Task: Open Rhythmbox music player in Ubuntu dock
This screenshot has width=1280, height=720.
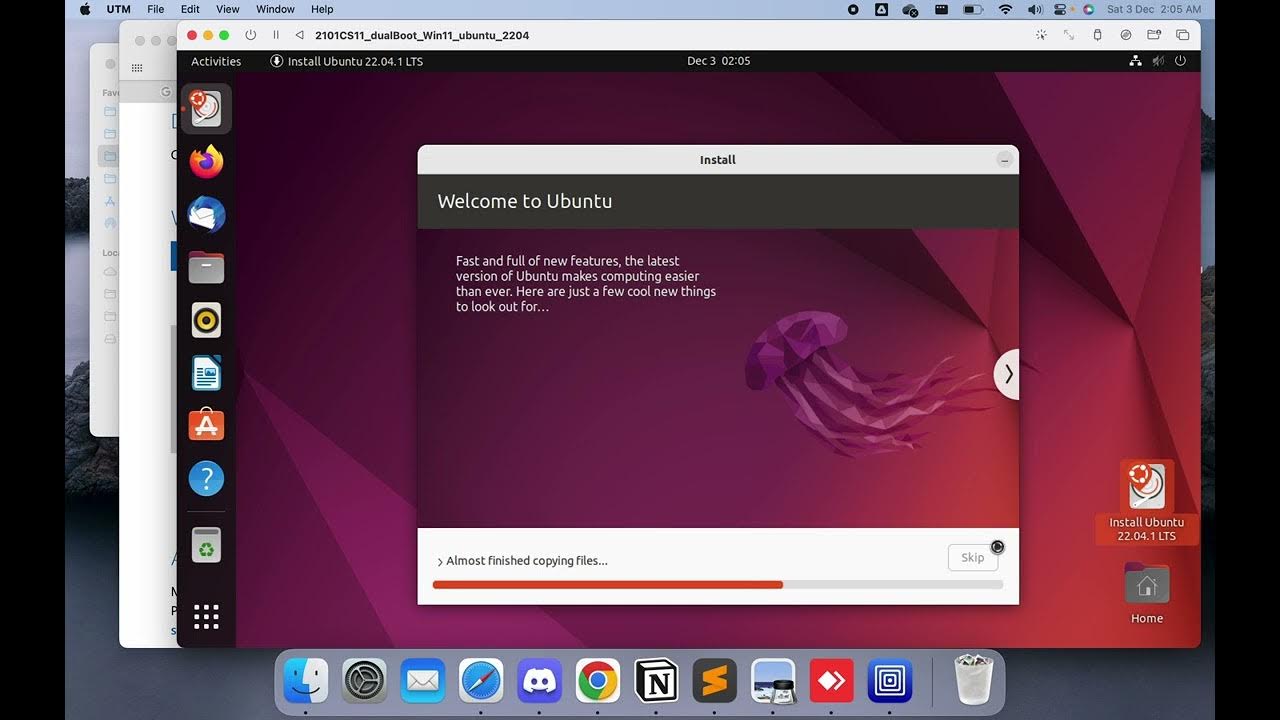Action: coord(206,320)
